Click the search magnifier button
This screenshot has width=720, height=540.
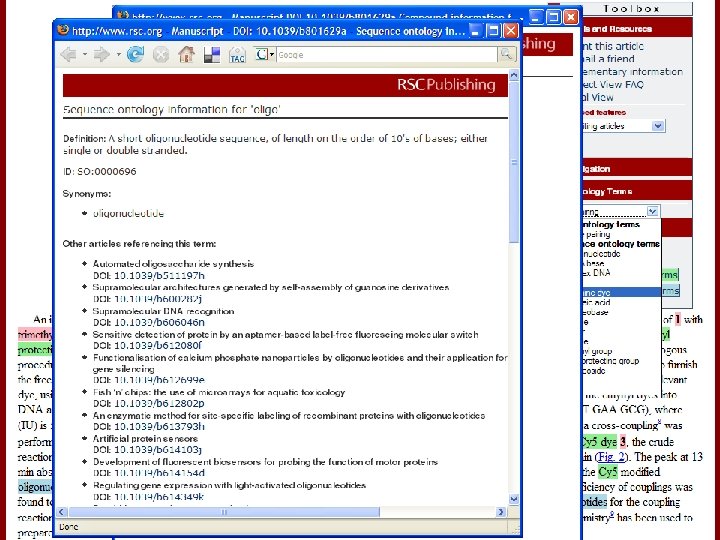[507, 55]
